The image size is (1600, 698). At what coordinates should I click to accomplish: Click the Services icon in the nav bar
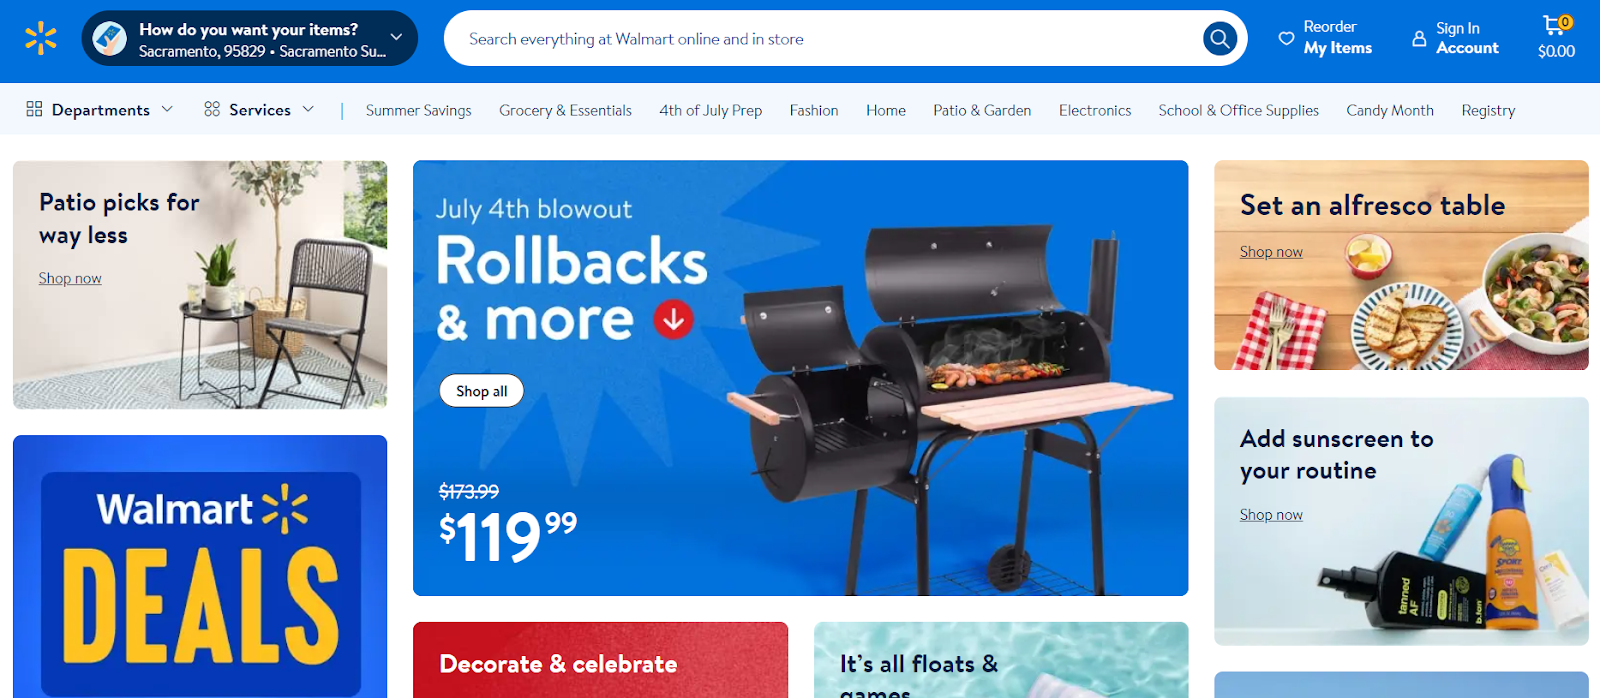point(212,109)
